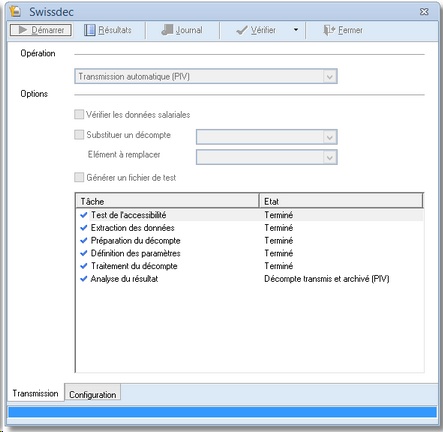The width and height of the screenshot is (443, 432).
Task: Switch to the Transmission tab
Action: [35, 393]
